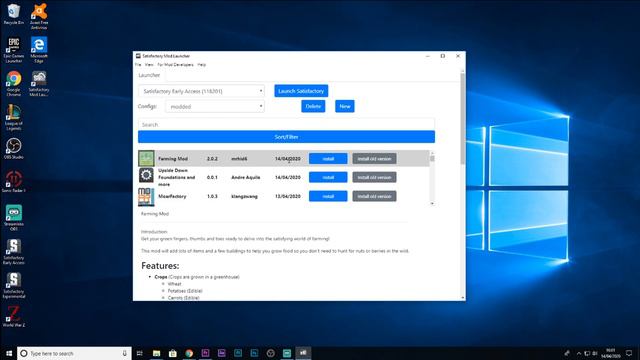Open the For Mod Developers menu
Image resolution: width=640 pixels, height=360 pixels.
click(x=176, y=64)
